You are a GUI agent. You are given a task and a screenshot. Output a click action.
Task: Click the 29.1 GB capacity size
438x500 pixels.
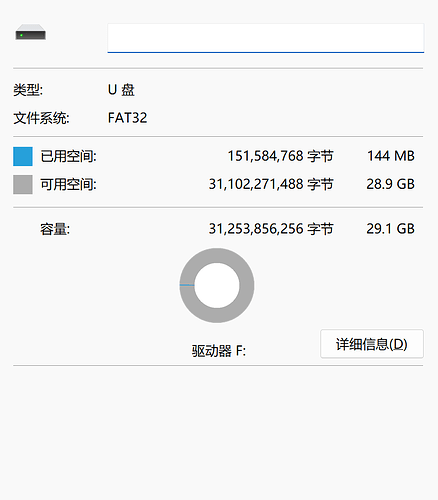pyautogui.click(x=390, y=229)
